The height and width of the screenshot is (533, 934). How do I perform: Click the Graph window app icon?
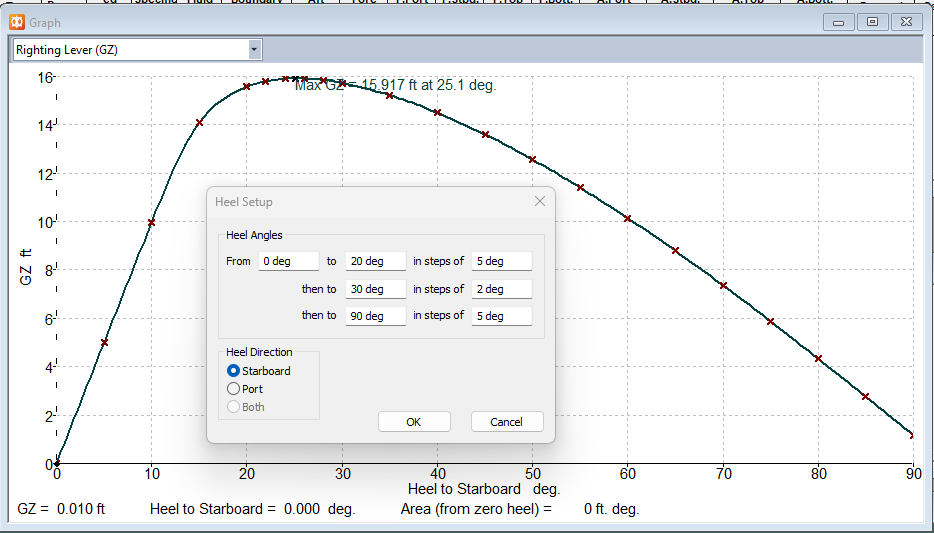pos(17,23)
